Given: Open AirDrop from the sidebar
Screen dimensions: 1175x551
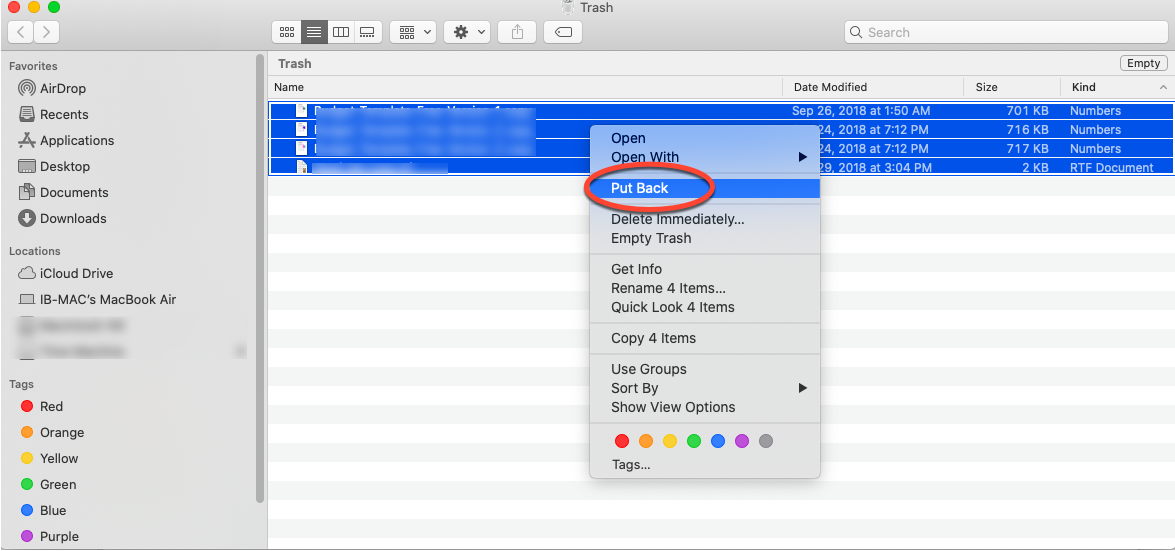Looking at the screenshot, I should [62, 88].
